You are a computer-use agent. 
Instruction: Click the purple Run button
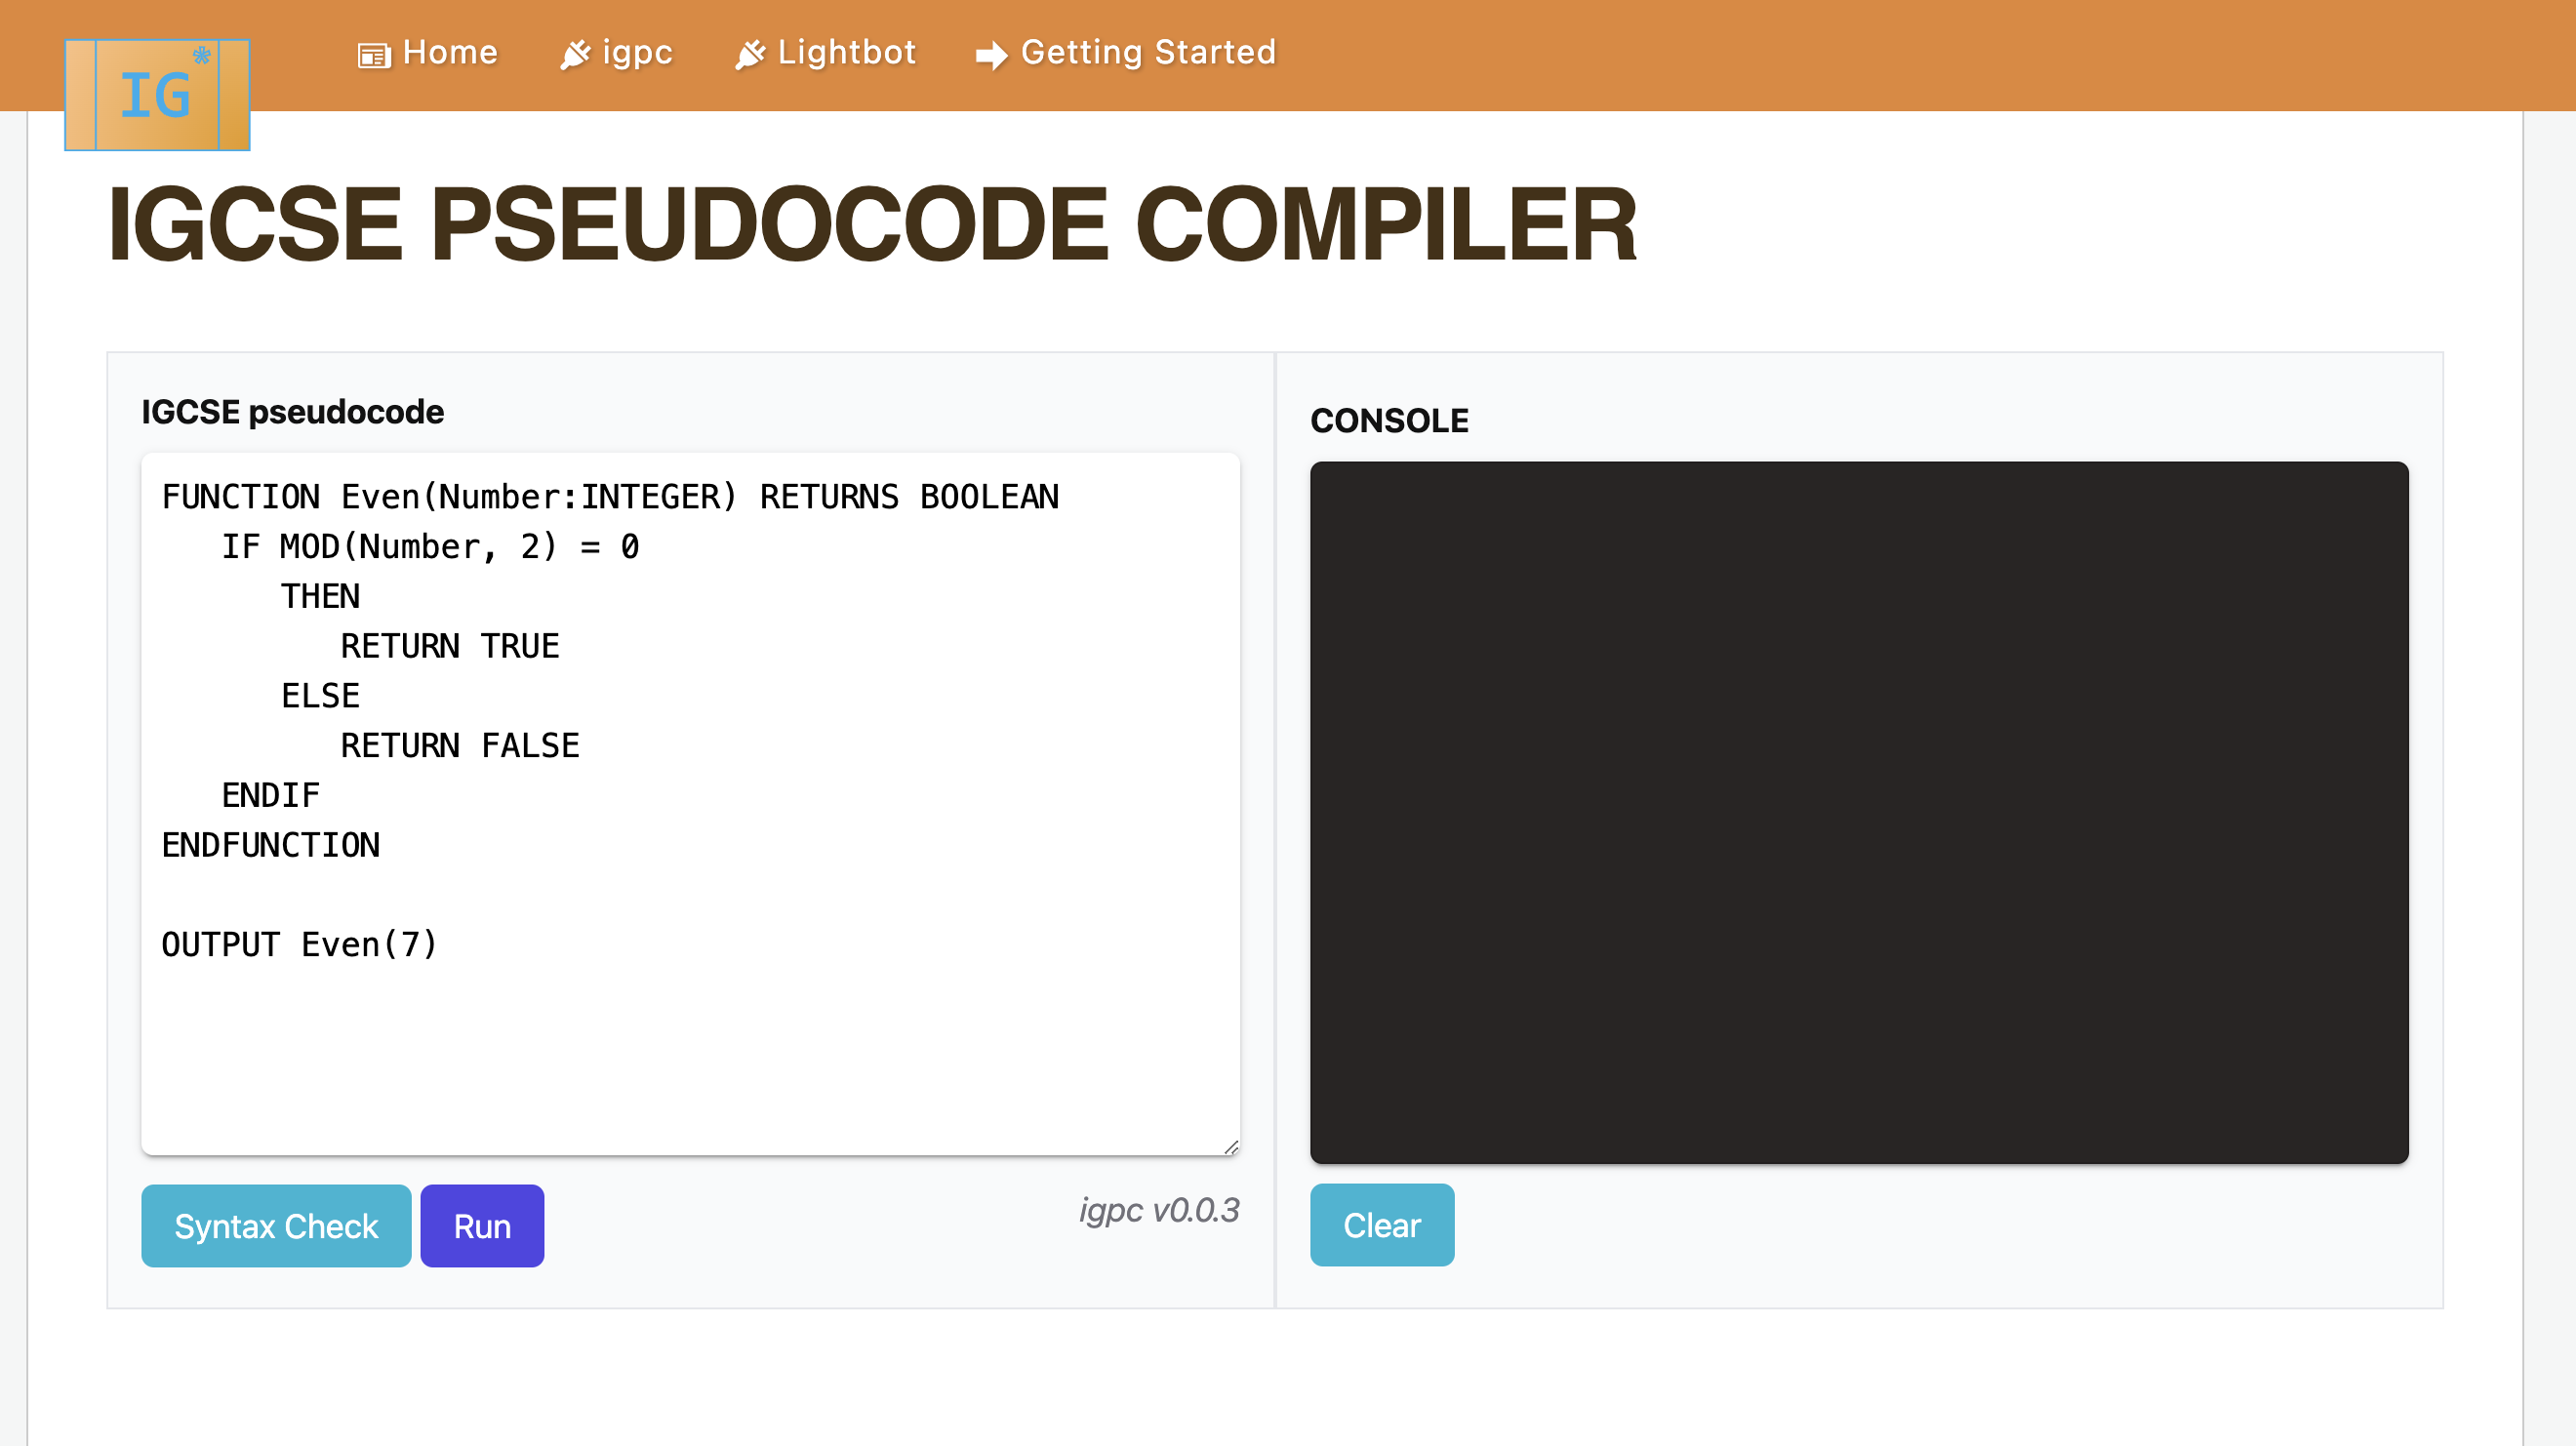[482, 1226]
